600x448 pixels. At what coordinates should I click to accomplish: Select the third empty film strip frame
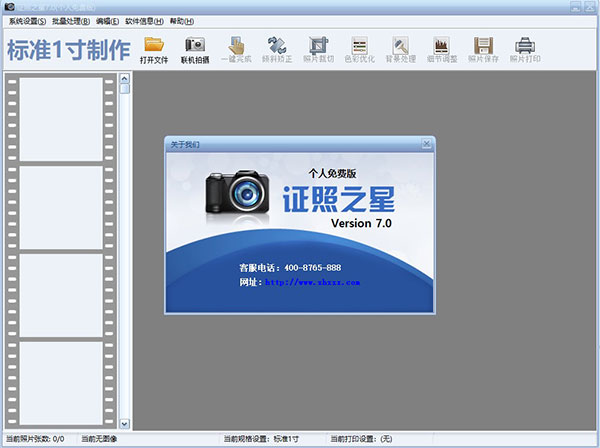pyautogui.click(x=61, y=295)
